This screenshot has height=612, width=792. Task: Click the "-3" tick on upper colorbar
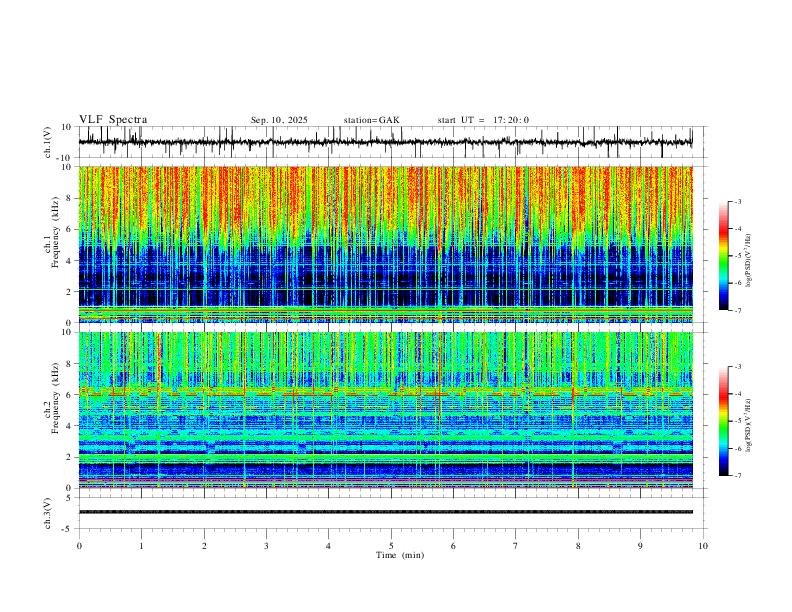pyautogui.click(x=738, y=201)
